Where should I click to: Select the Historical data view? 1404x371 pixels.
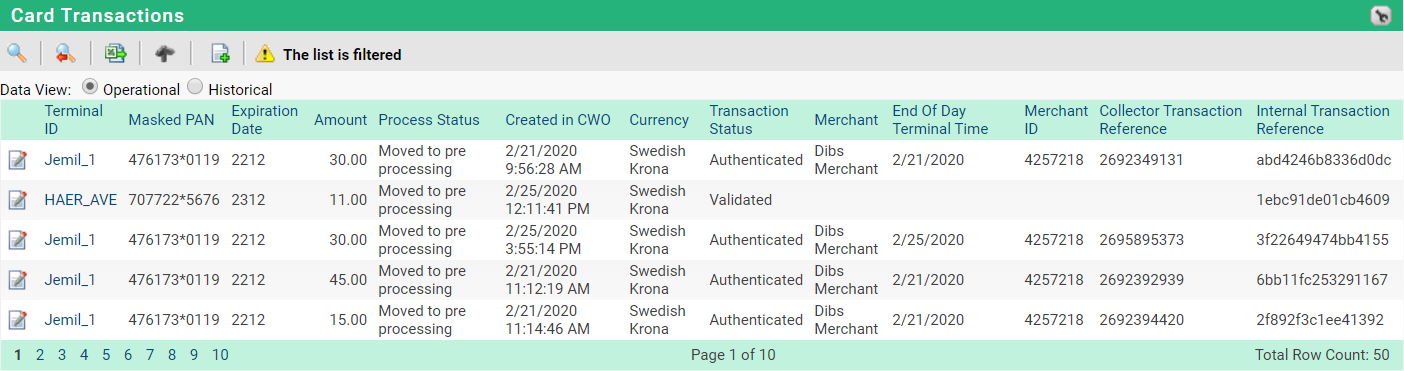tap(195, 87)
